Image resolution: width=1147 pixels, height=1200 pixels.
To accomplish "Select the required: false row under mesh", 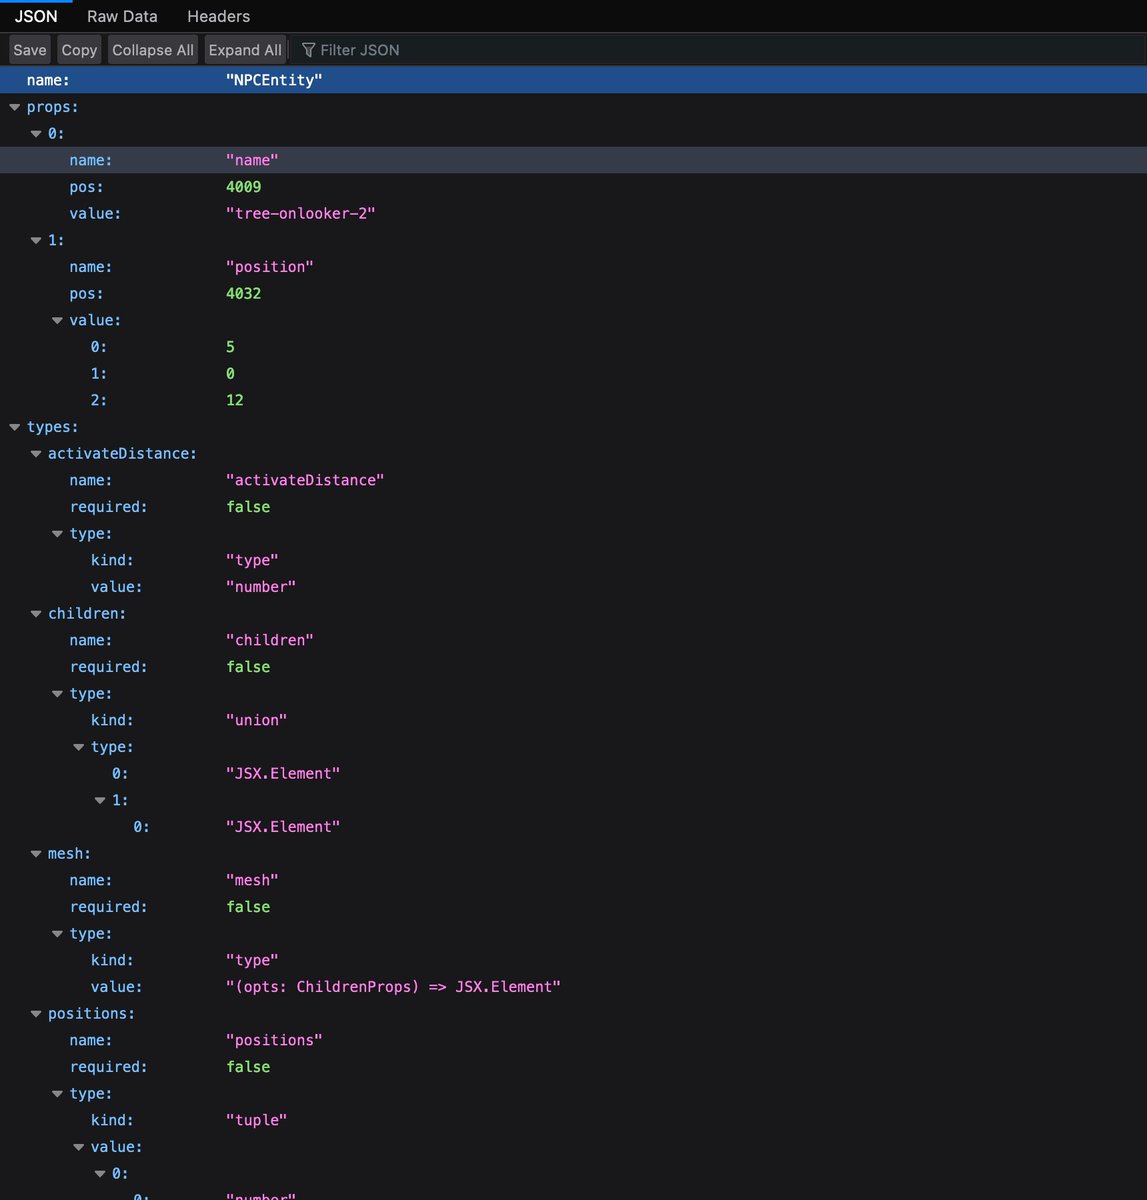I will tap(573, 907).
